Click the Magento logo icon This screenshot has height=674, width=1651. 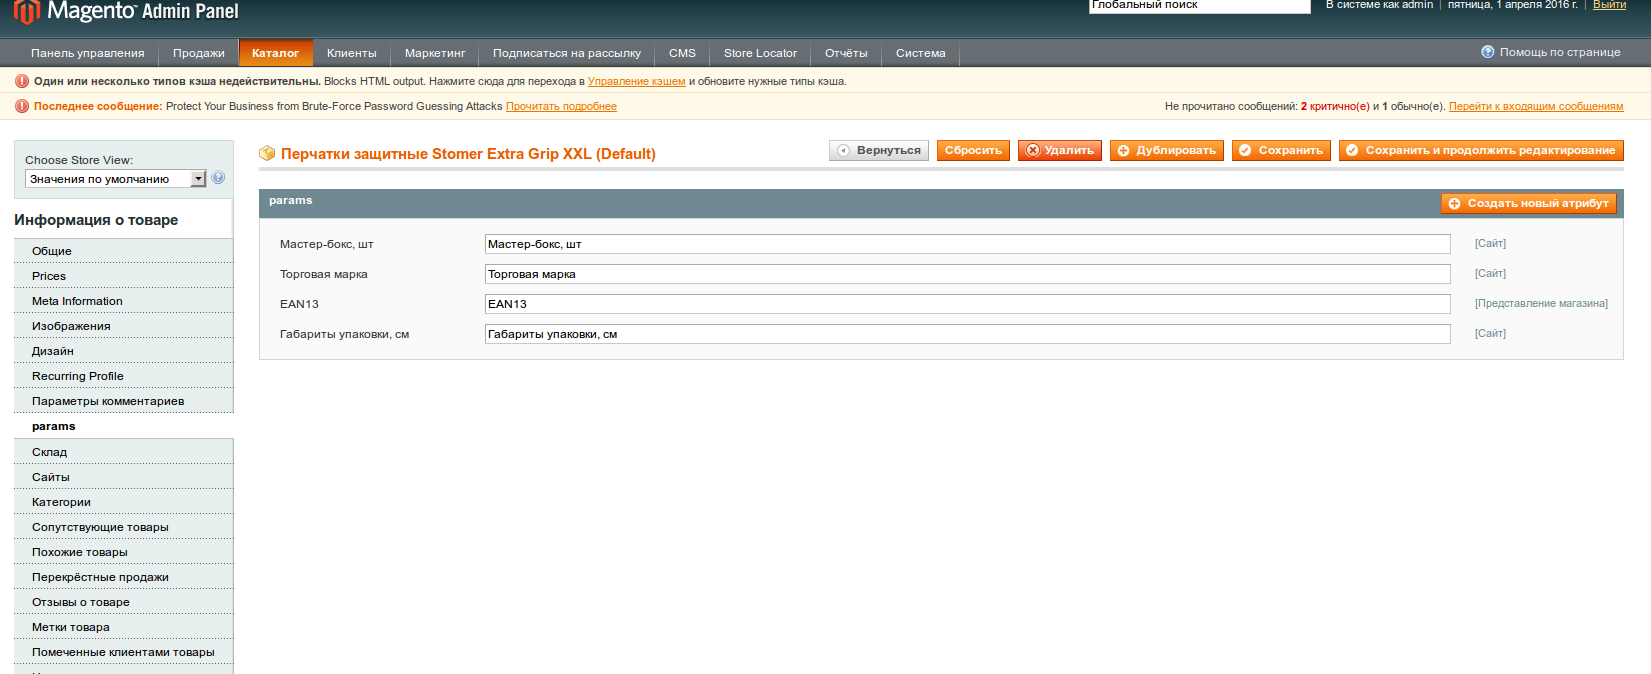(26, 12)
